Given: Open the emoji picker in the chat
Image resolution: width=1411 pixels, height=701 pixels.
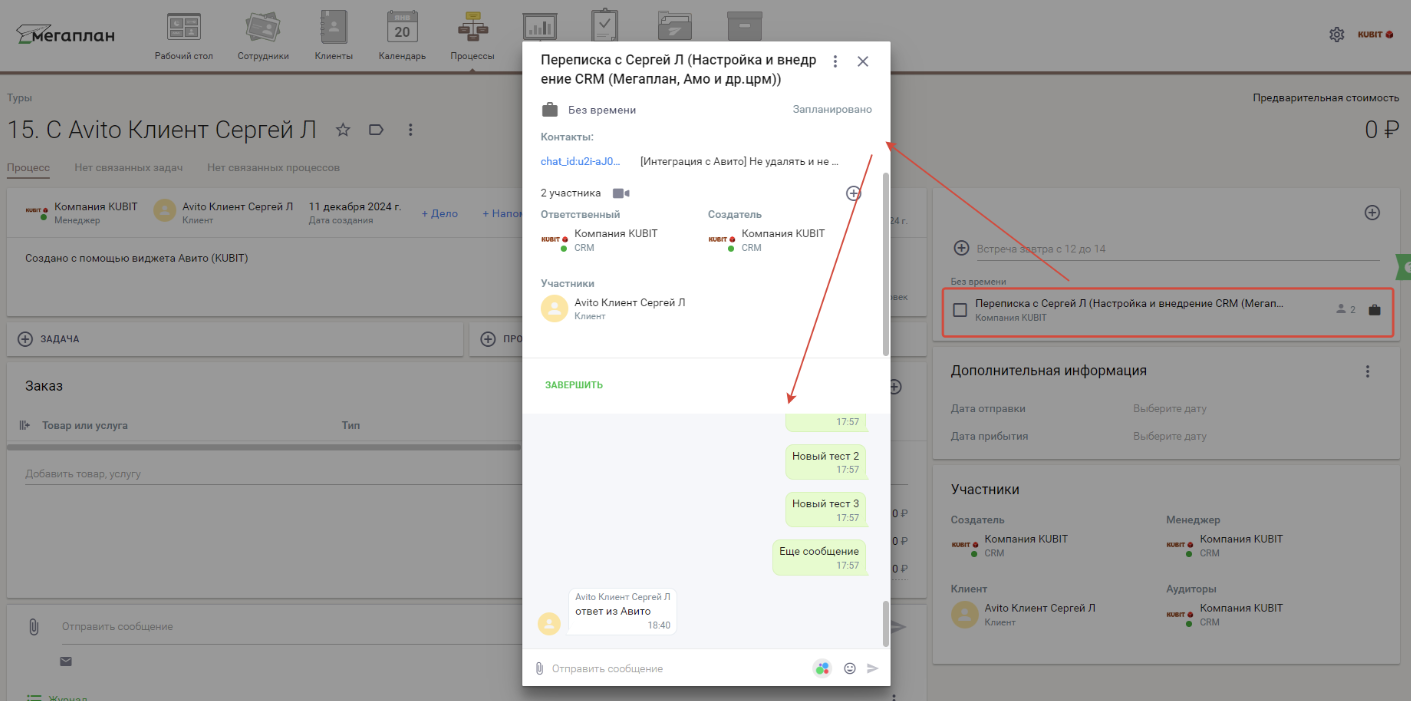Looking at the screenshot, I should [x=850, y=668].
